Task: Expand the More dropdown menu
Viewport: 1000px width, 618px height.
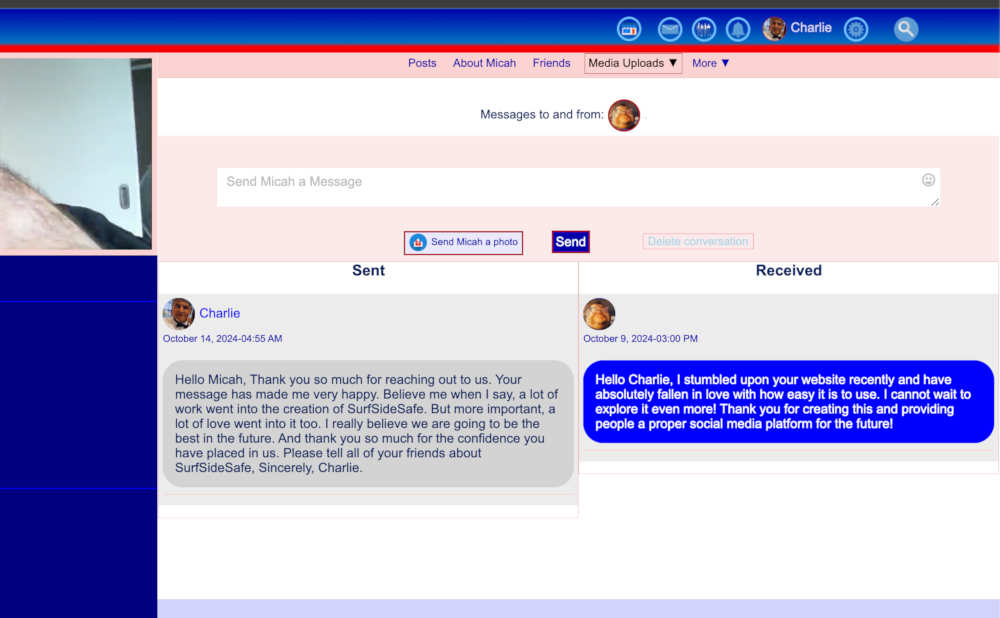Action: coord(711,63)
